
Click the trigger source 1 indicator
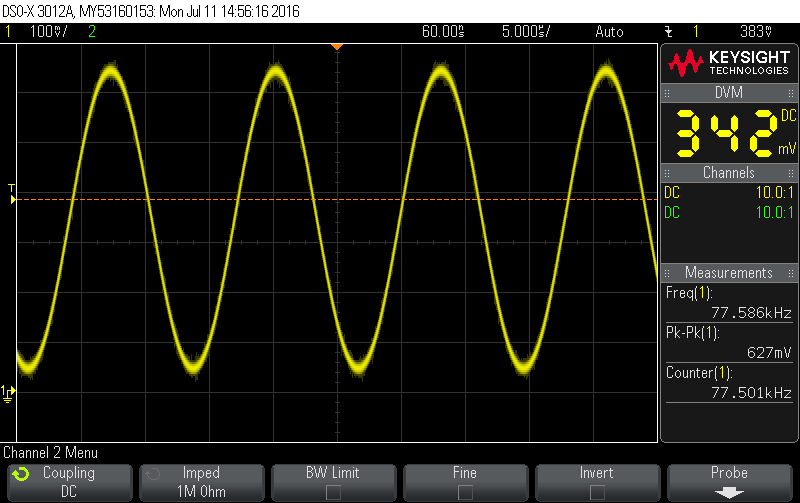coord(695,32)
